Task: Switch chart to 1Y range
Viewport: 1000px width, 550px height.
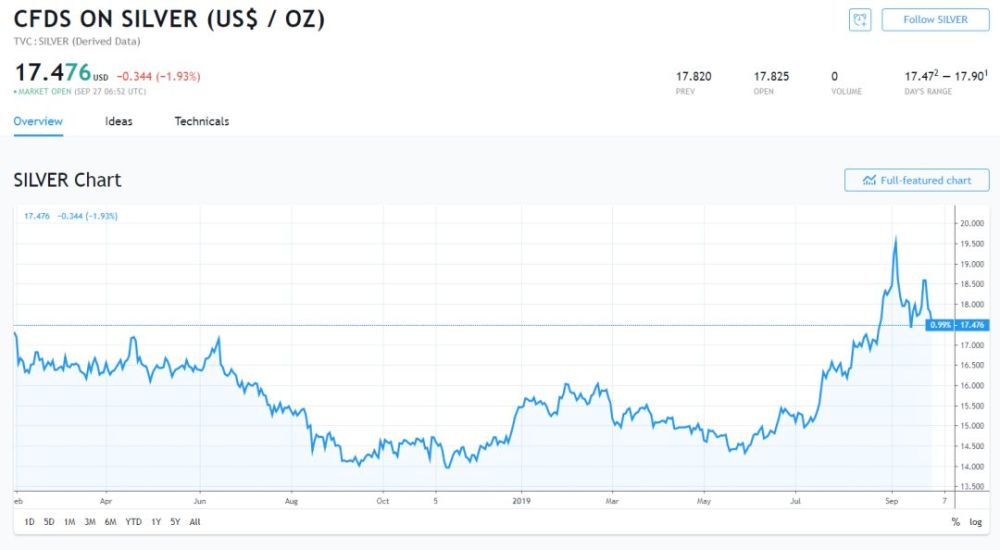Action: [156, 522]
